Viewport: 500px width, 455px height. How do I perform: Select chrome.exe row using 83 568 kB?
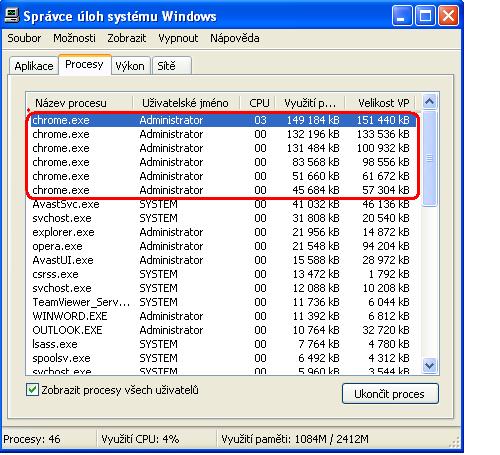(223, 162)
